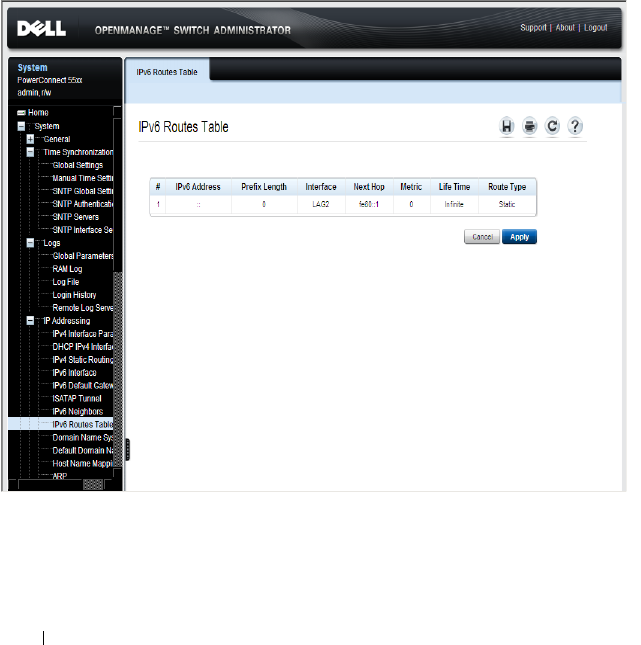Open Manual Time Settings tree item
This screenshot has height=645, width=641.
coord(83,178)
